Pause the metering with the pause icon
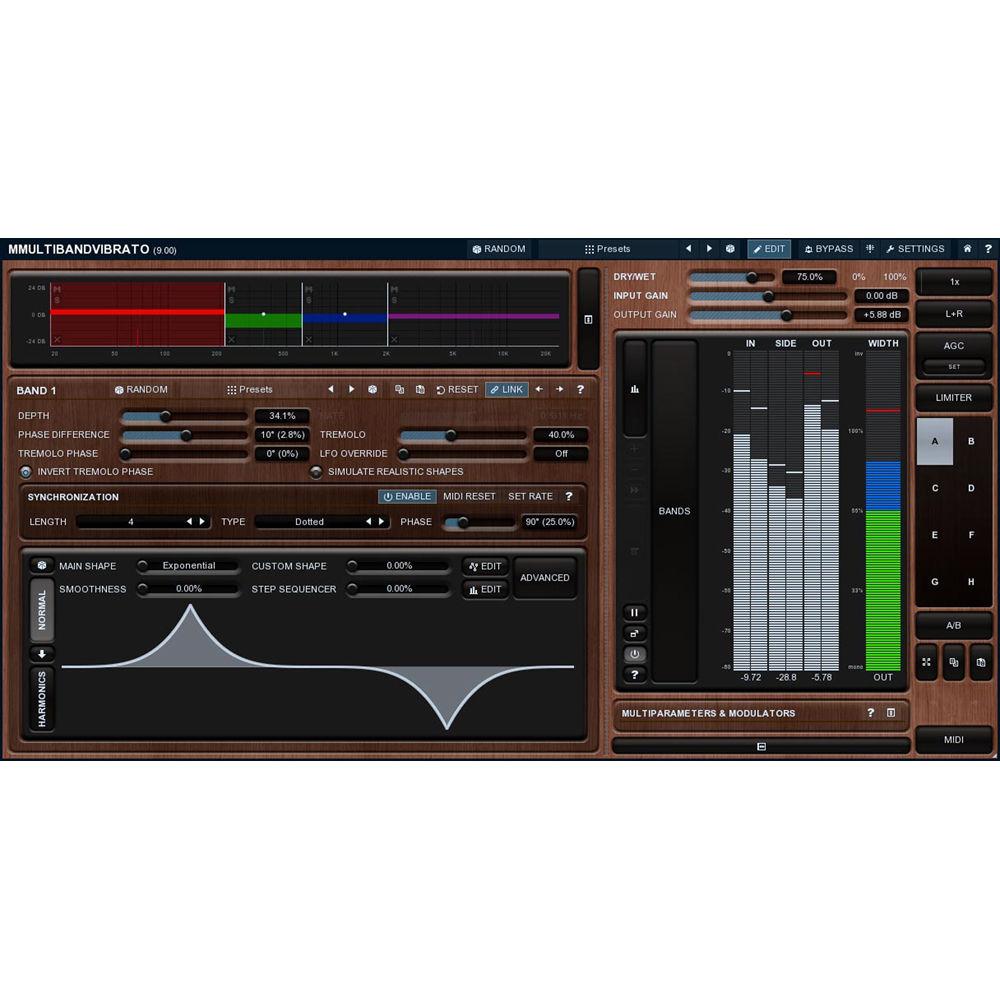This screenshot has height=1000, width=1000. (635, 612)
